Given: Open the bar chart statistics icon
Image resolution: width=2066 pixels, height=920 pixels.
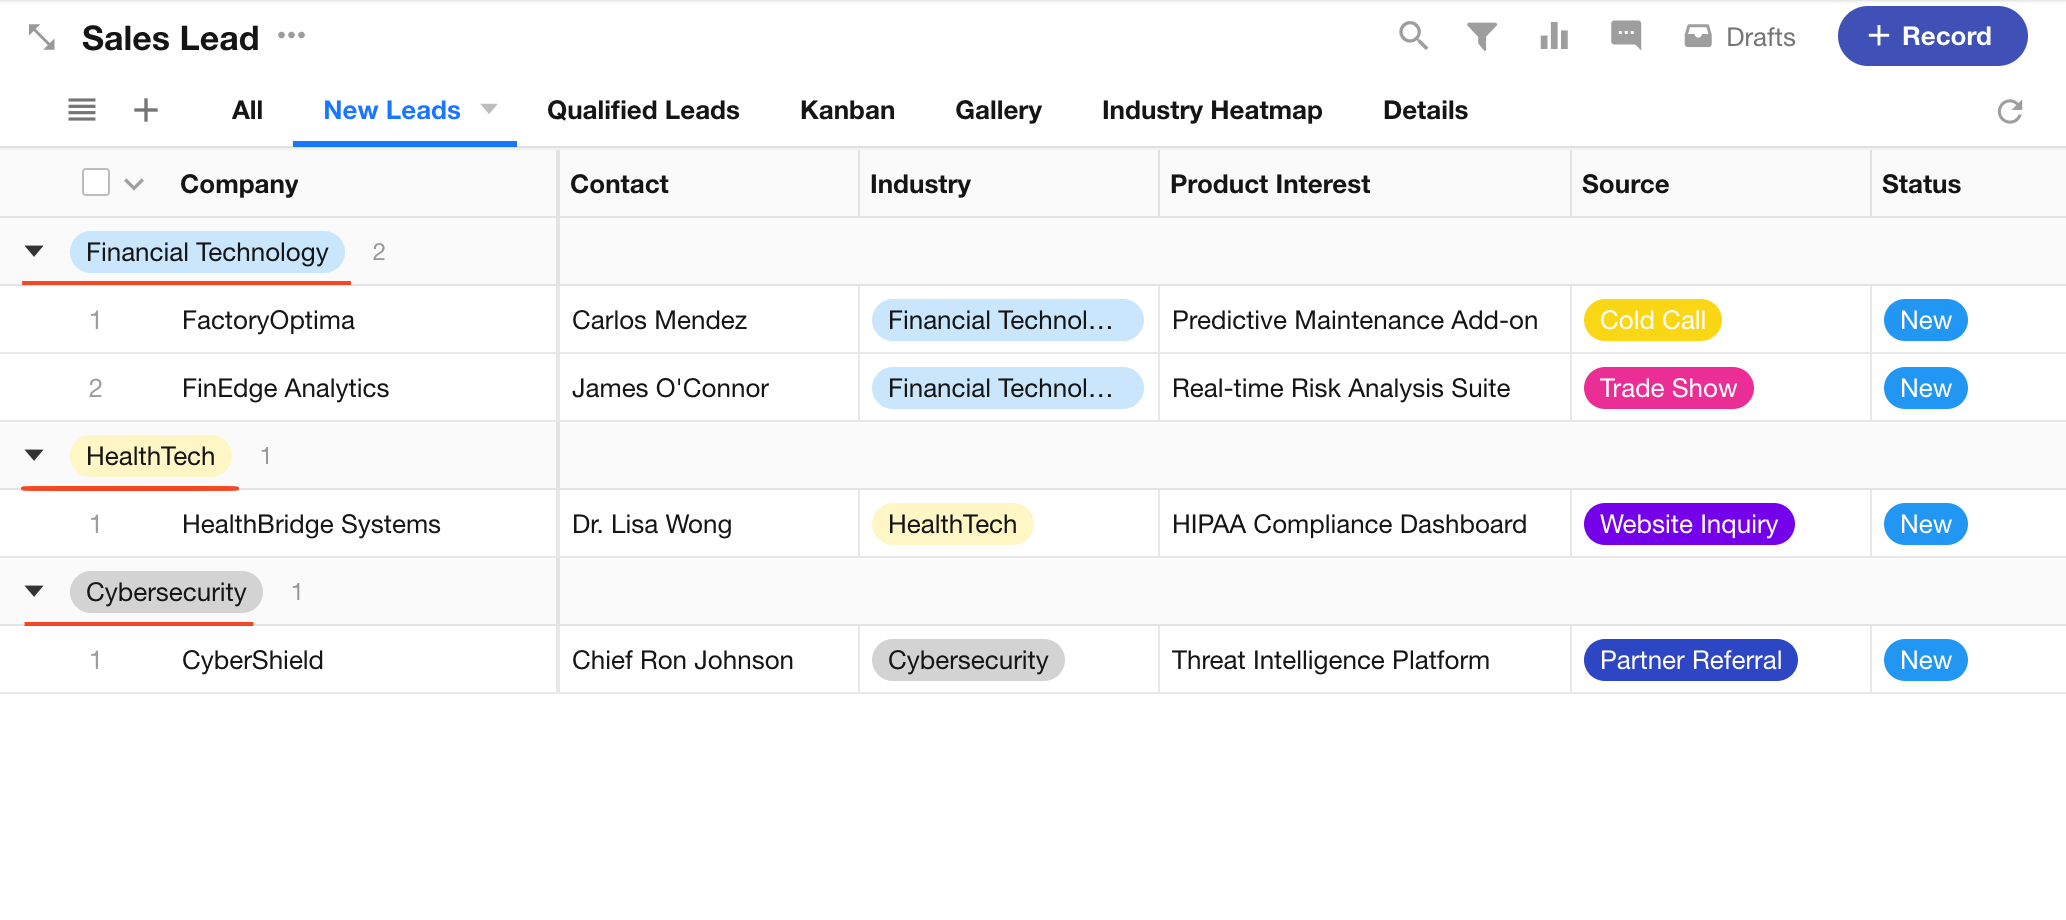Looking at the screenshot, I should tap(1554, 37).
